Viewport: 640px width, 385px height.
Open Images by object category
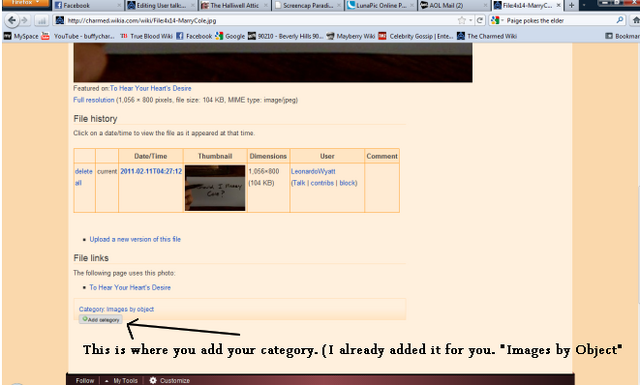pos(130,309)
